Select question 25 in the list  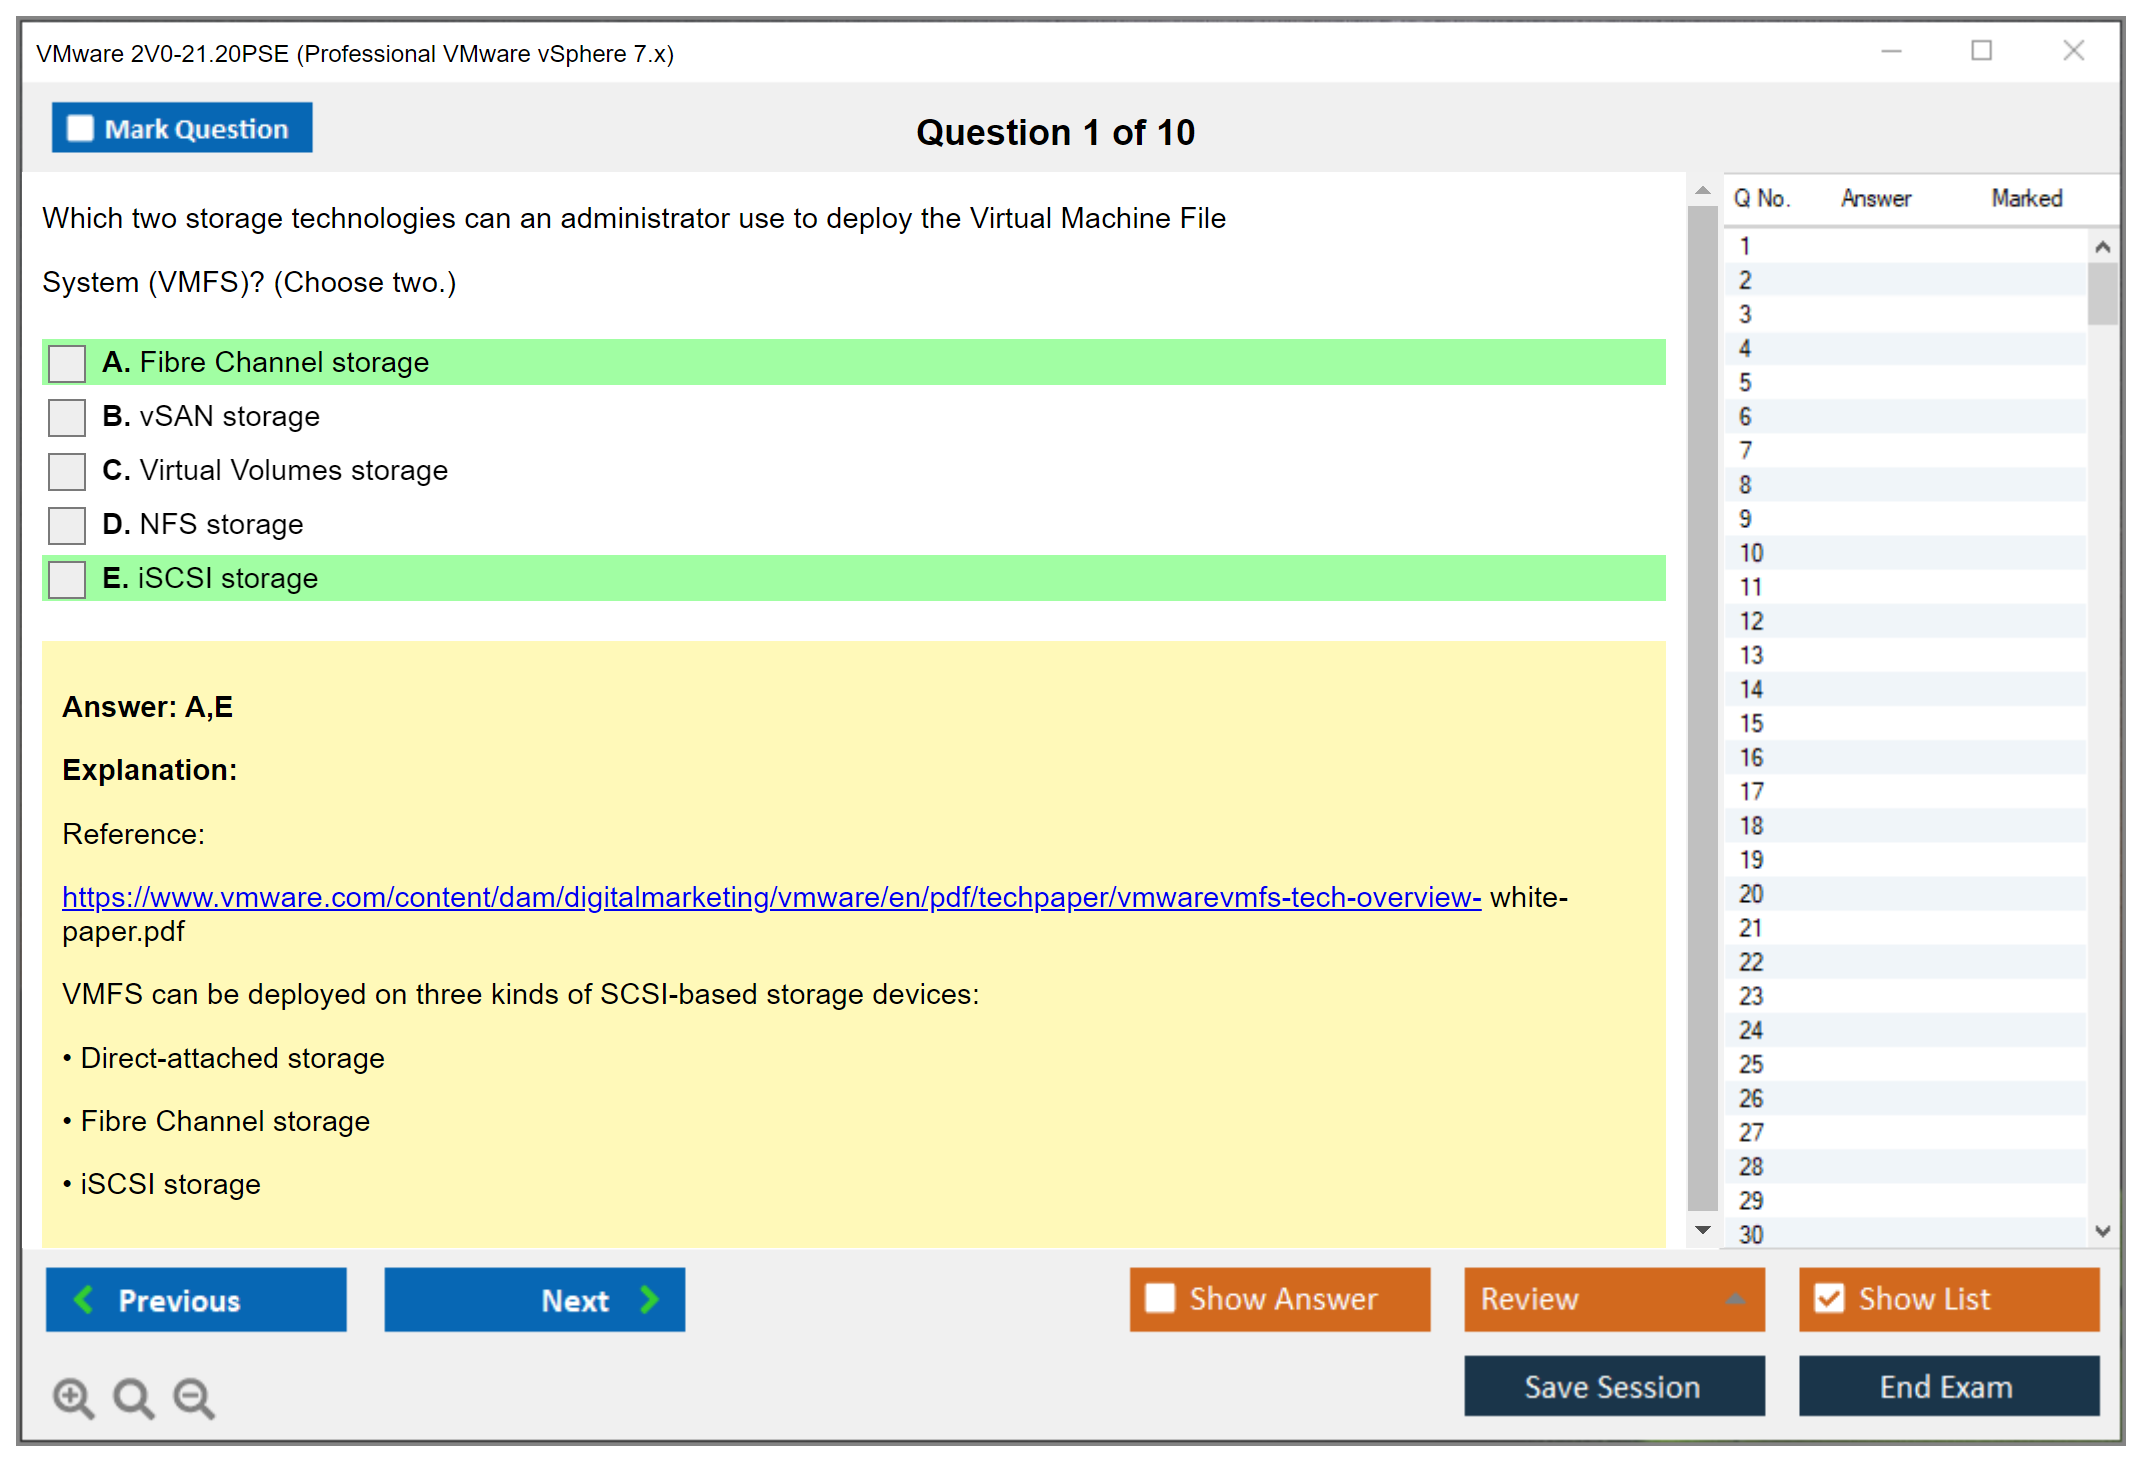1752,1064
